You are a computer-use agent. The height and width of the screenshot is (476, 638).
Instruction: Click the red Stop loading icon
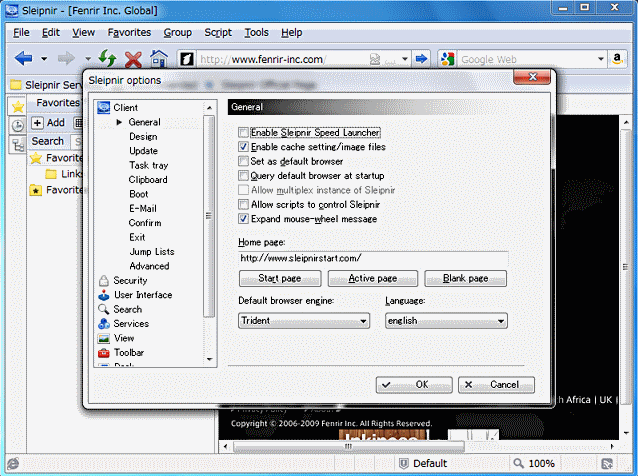[x=132, y=59]
